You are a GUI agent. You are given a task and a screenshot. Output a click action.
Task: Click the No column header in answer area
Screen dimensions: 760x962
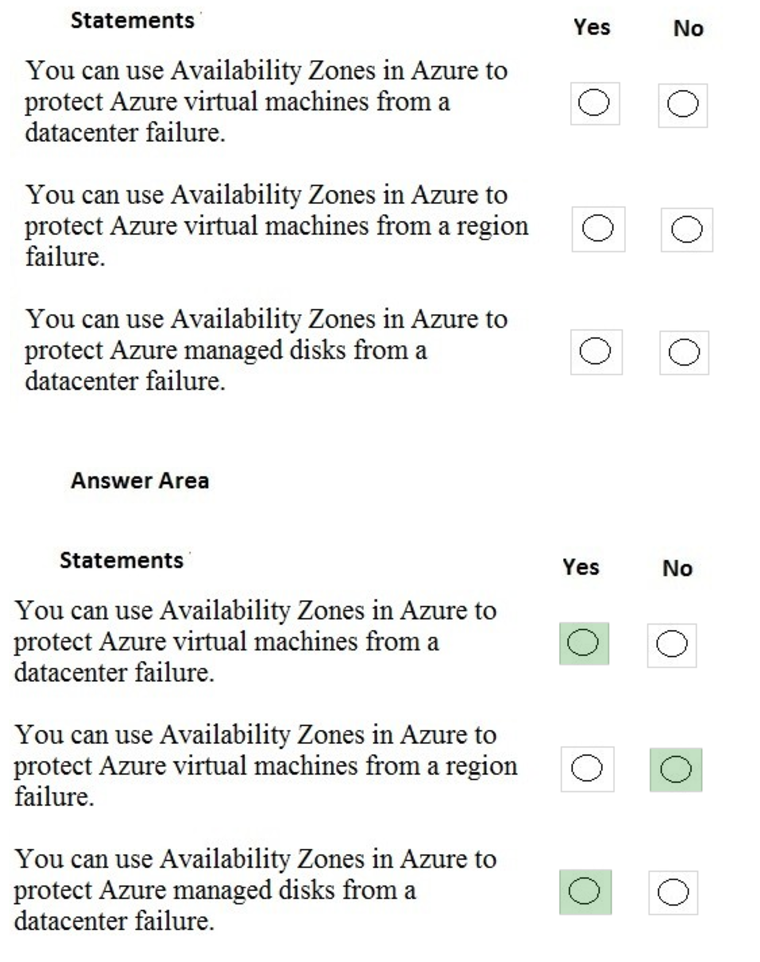[677, 568]
